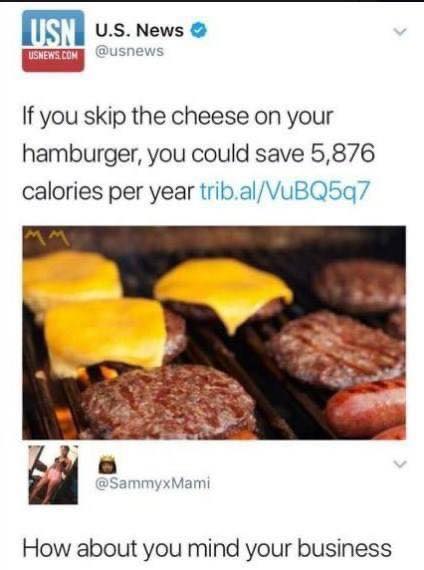Click the 'calories per year' tweet text
The image size is (424, 570).
coord(108,191)
